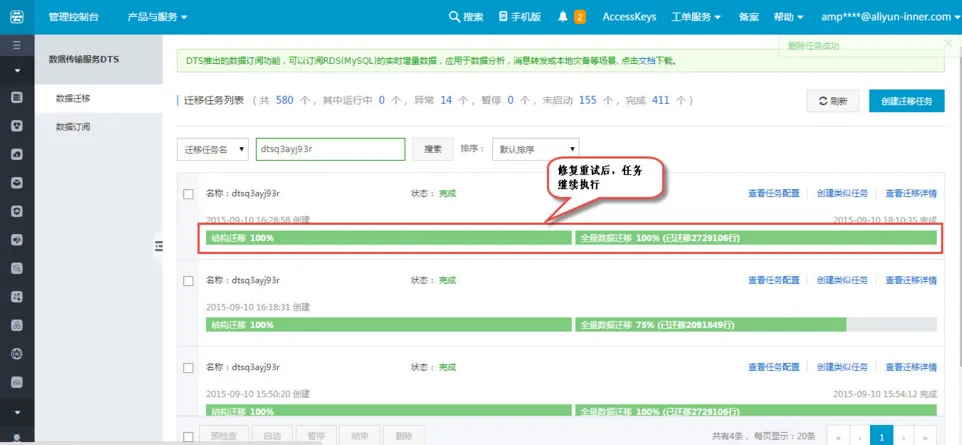This screenshot has width=962, height=445.
Task: Click the search magnifier icon in the top bar
Action: pyautogui.click(x=455, y=17)
